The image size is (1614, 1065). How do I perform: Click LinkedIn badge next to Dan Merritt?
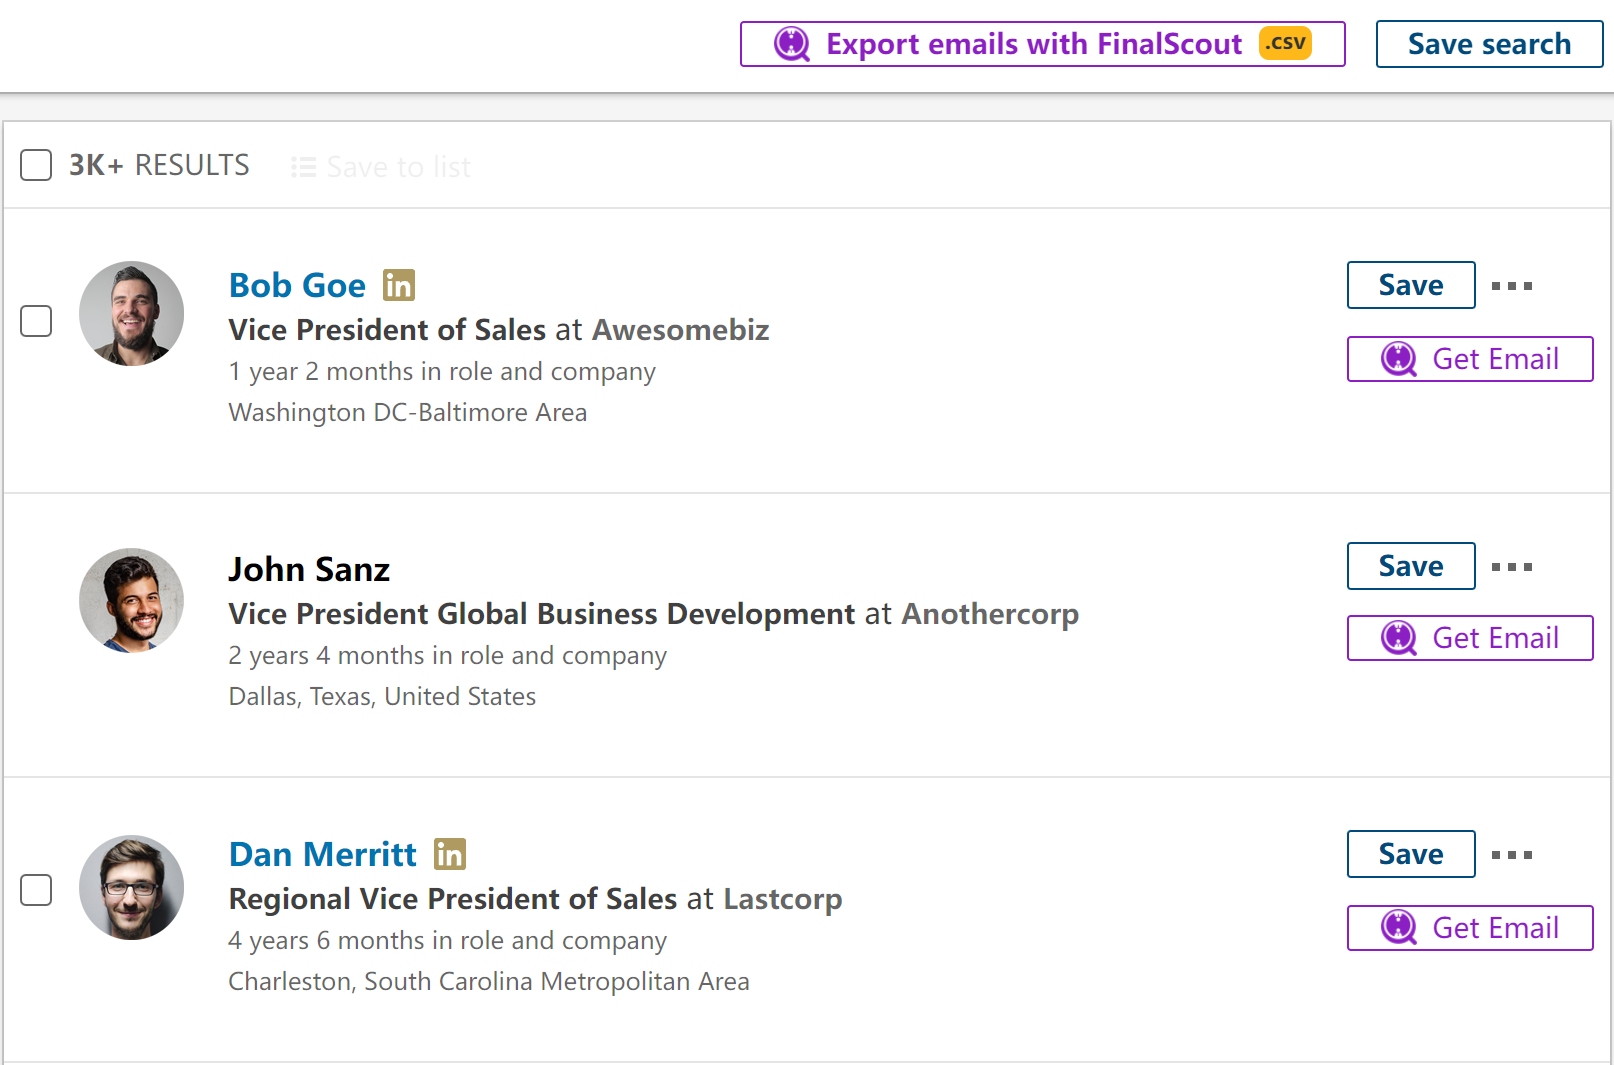coord(450,854)
